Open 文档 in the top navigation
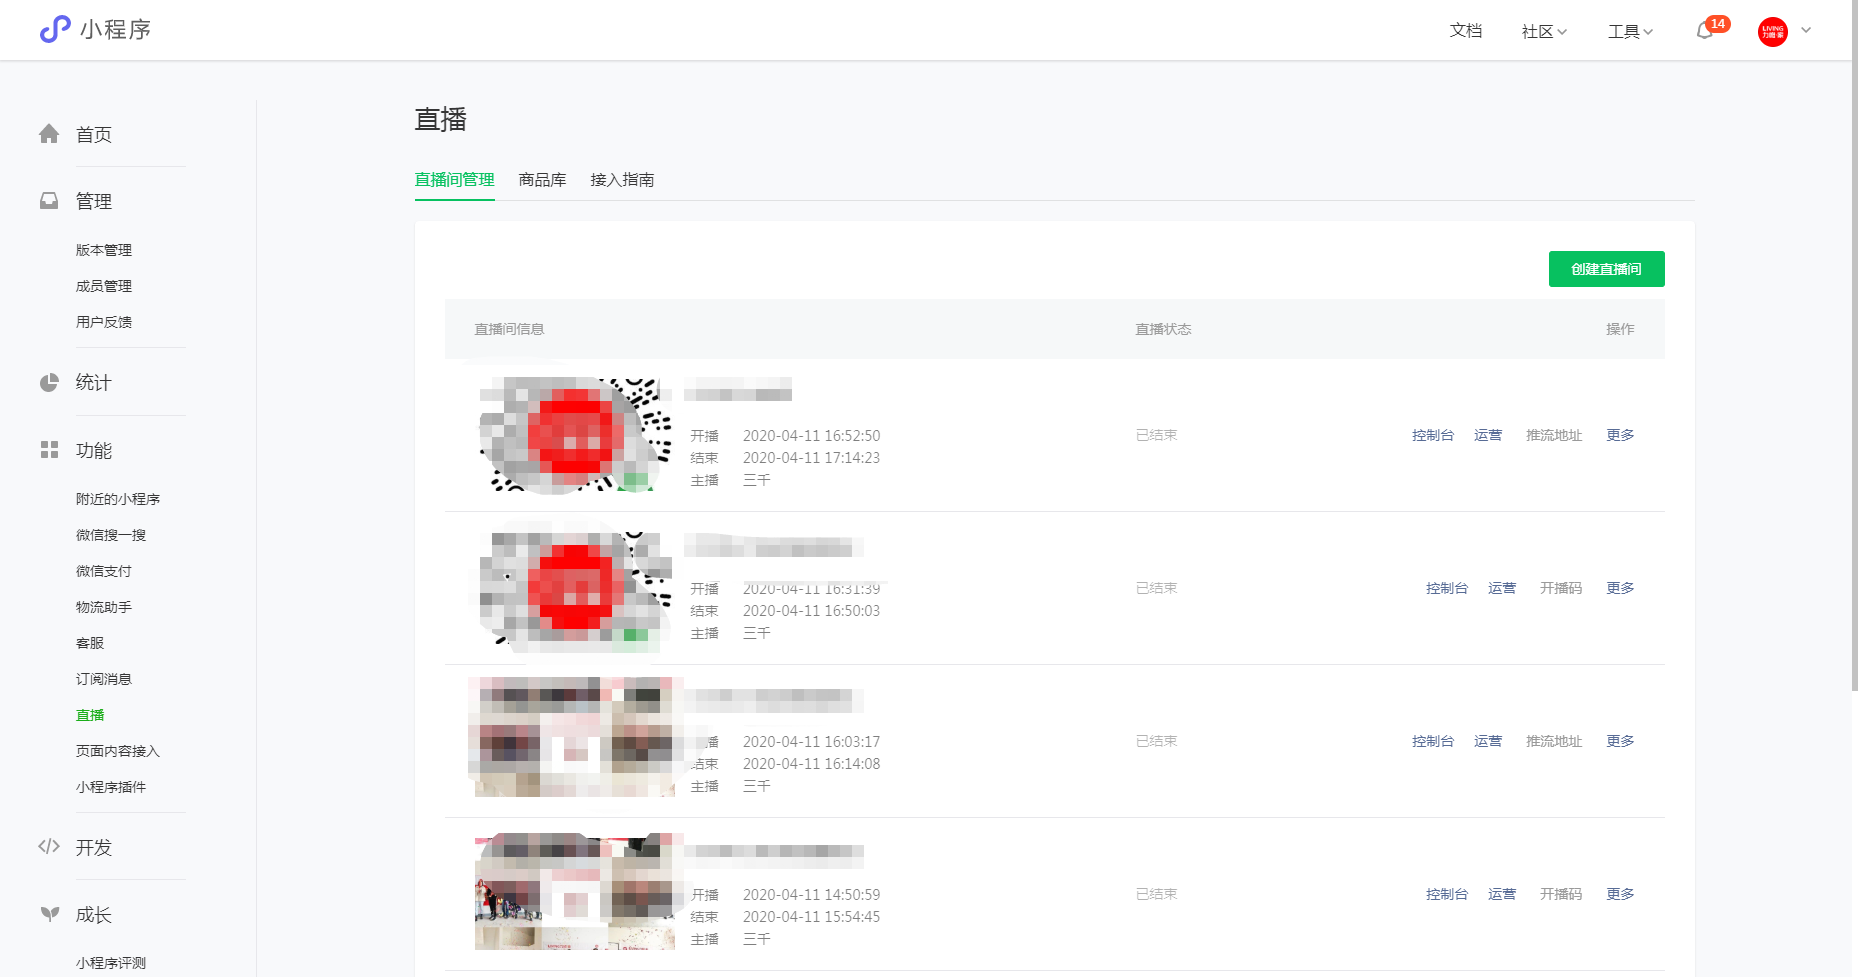Image resolution: width=1858 pixels, height=977 pixels. click(1466, 31)
